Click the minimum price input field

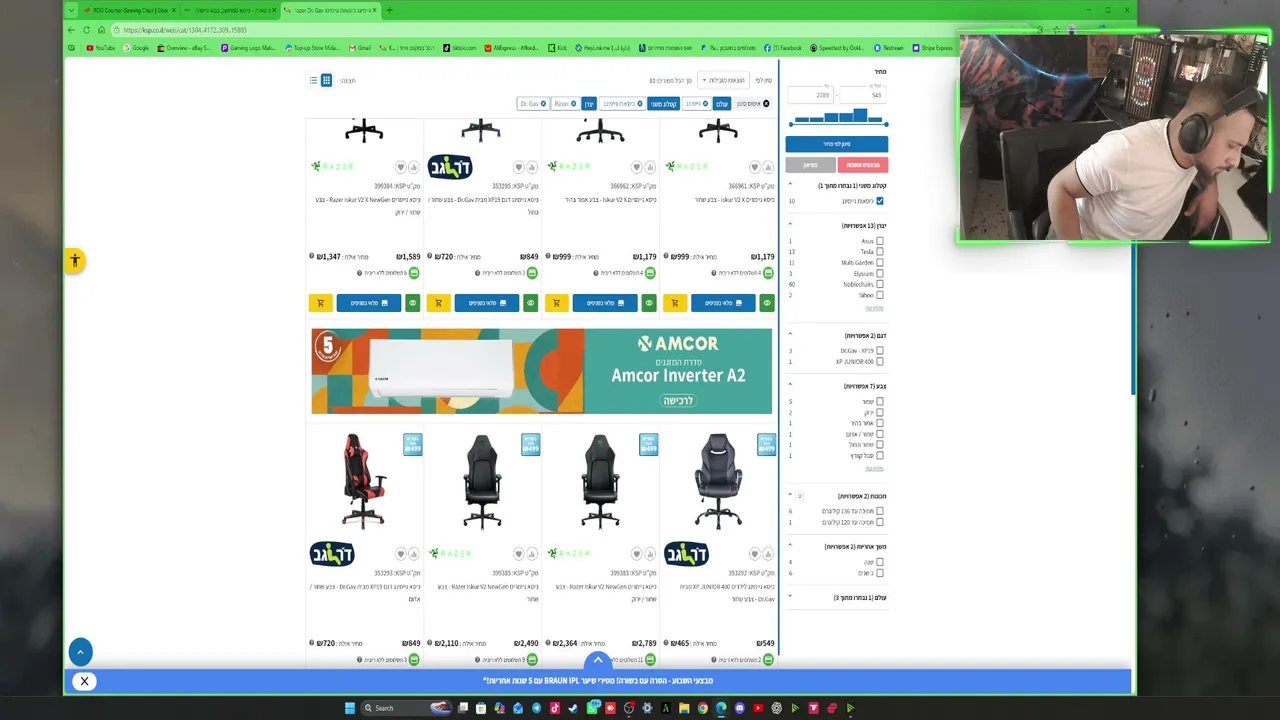click(862, 95)
